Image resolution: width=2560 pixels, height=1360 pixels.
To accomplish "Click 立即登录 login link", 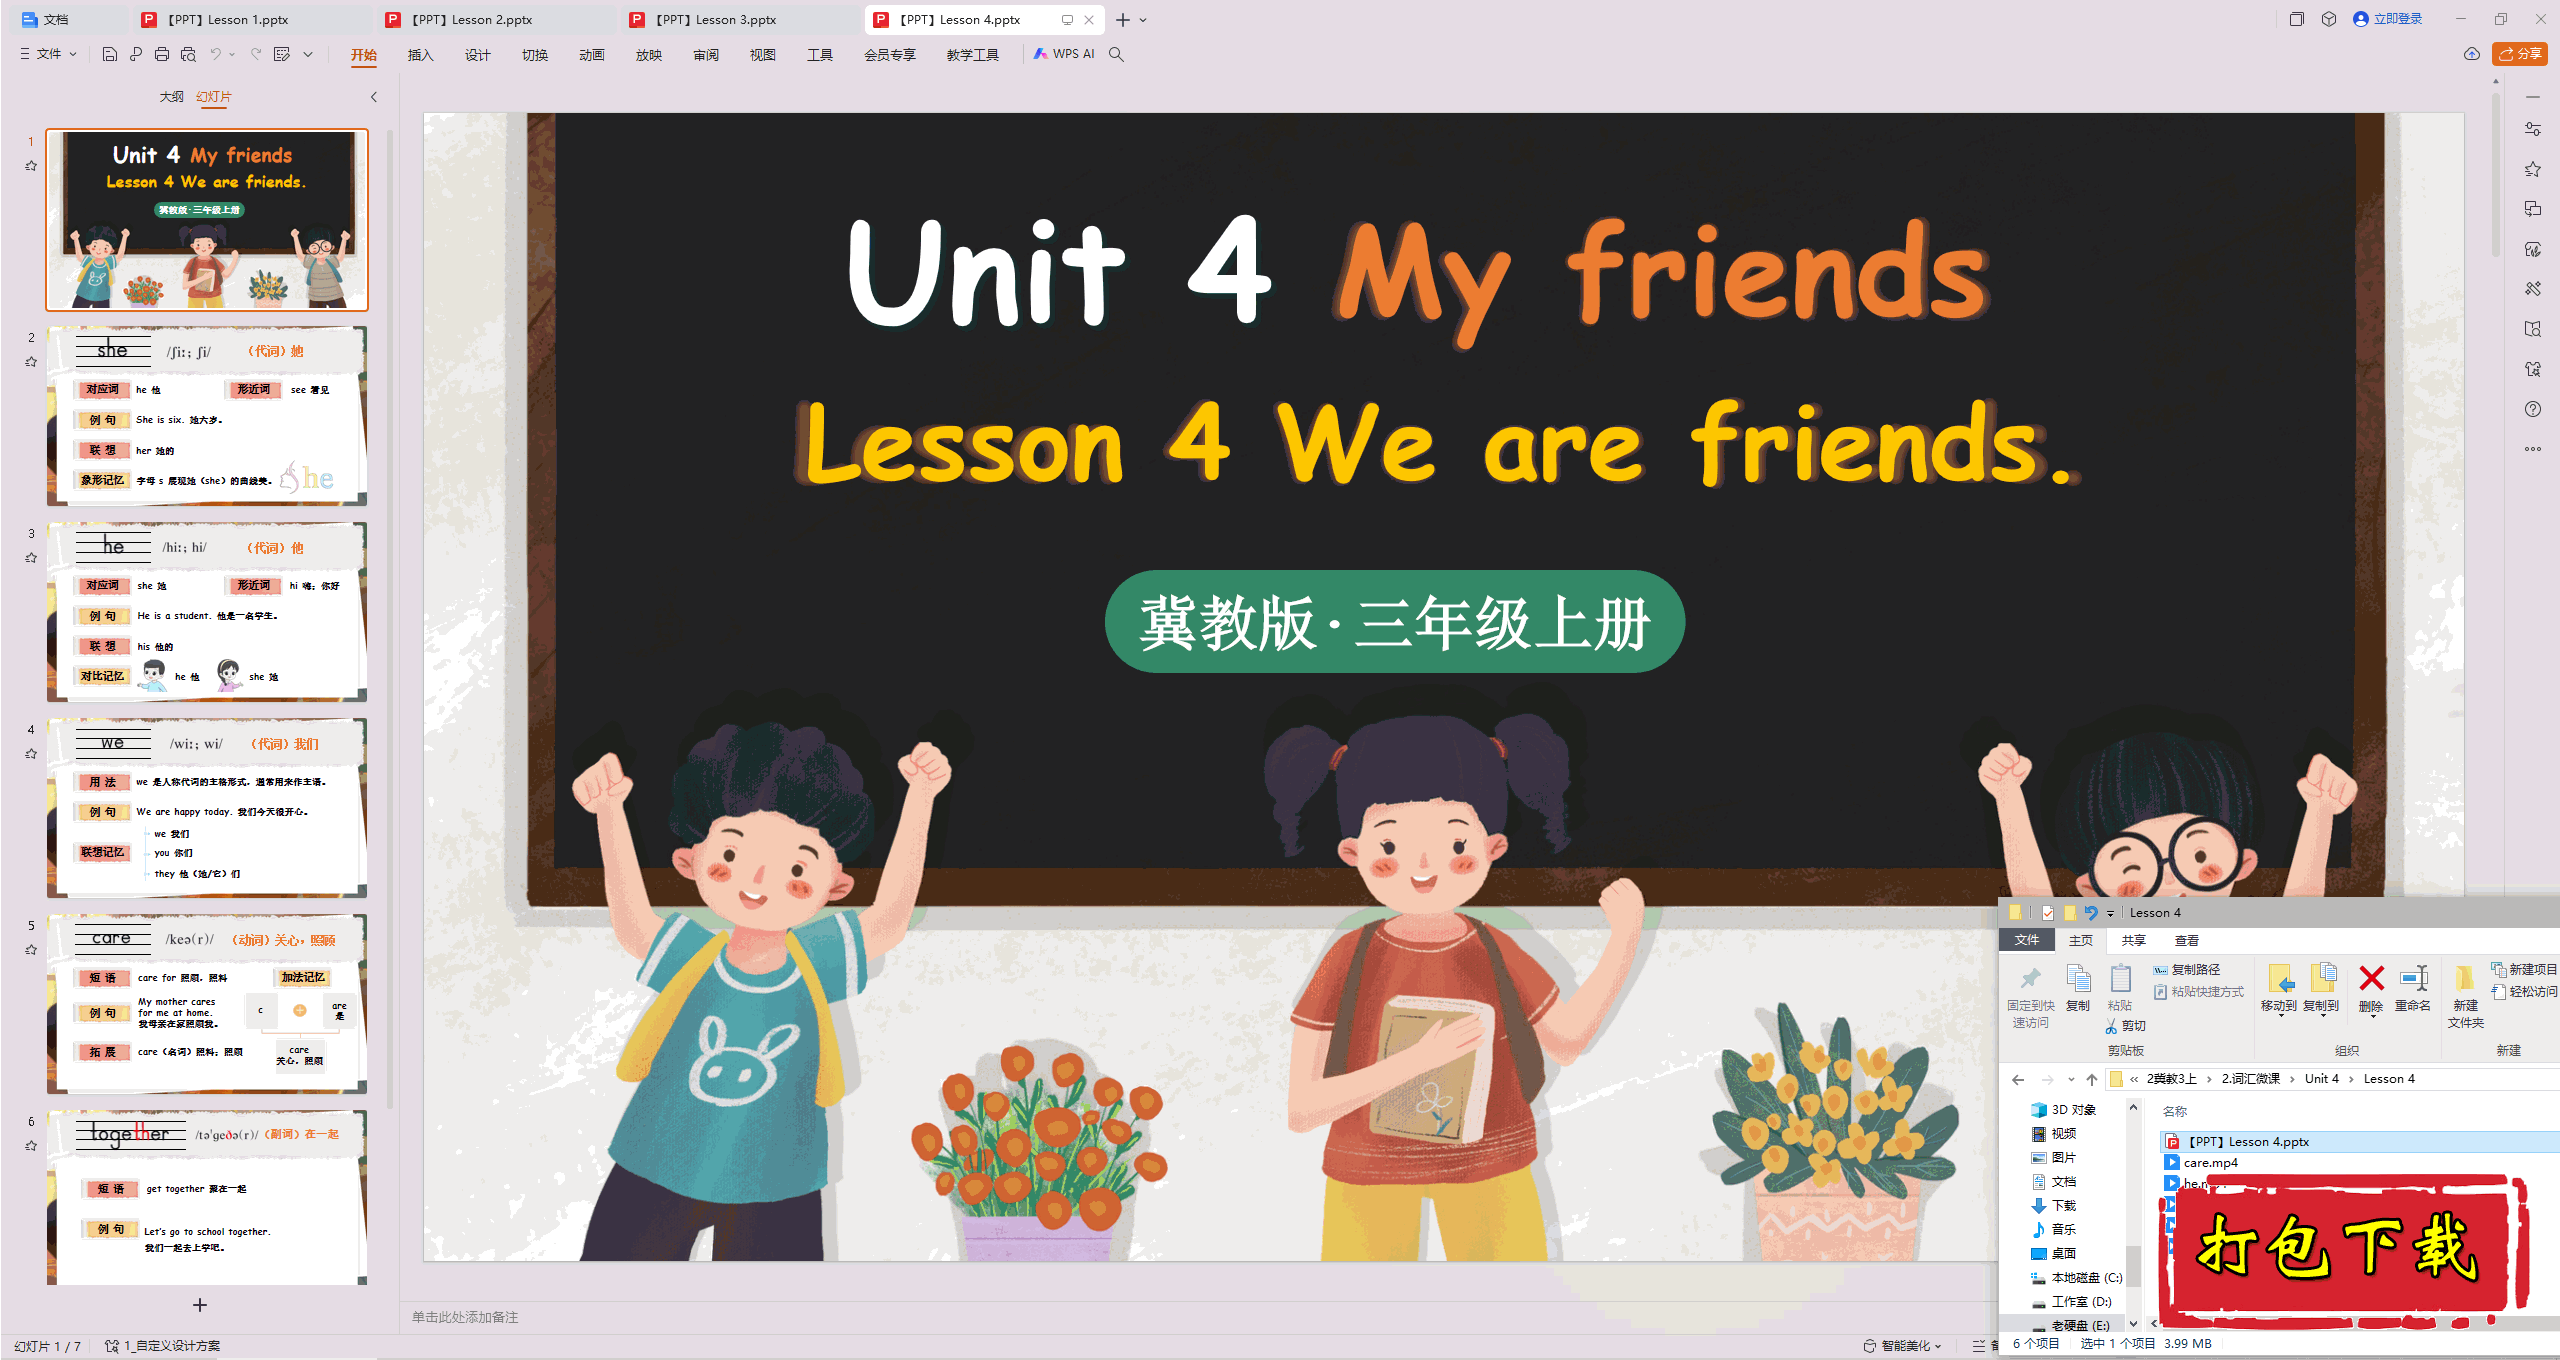I will [x=2388, y=19].
